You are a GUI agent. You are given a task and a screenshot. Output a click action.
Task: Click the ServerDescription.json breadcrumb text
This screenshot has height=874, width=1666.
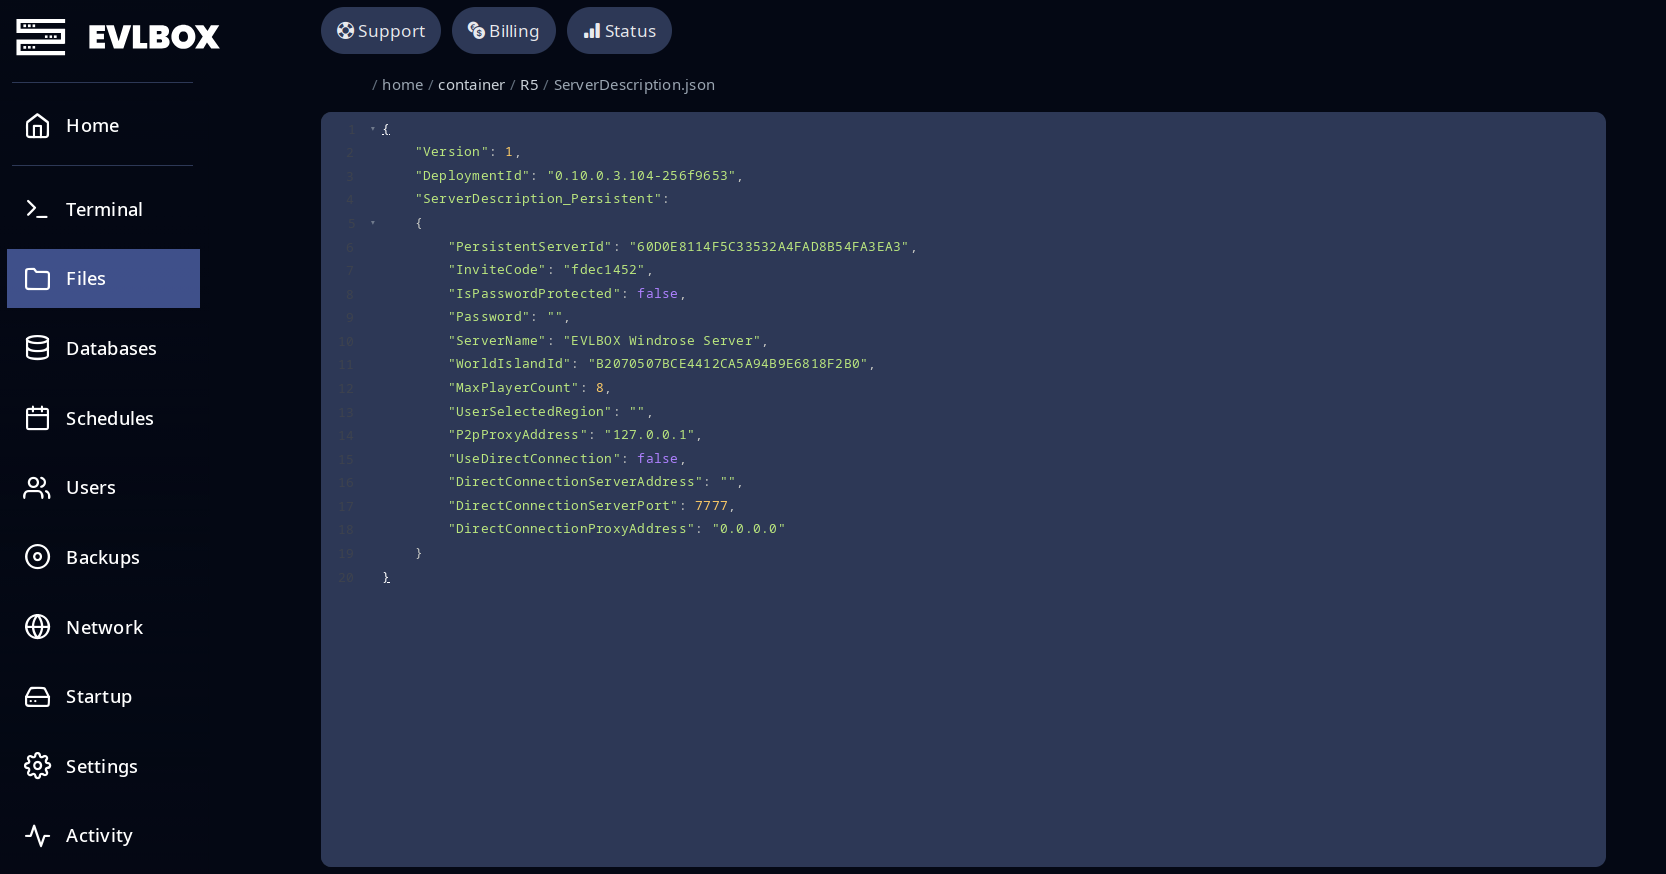pos(634,85)
